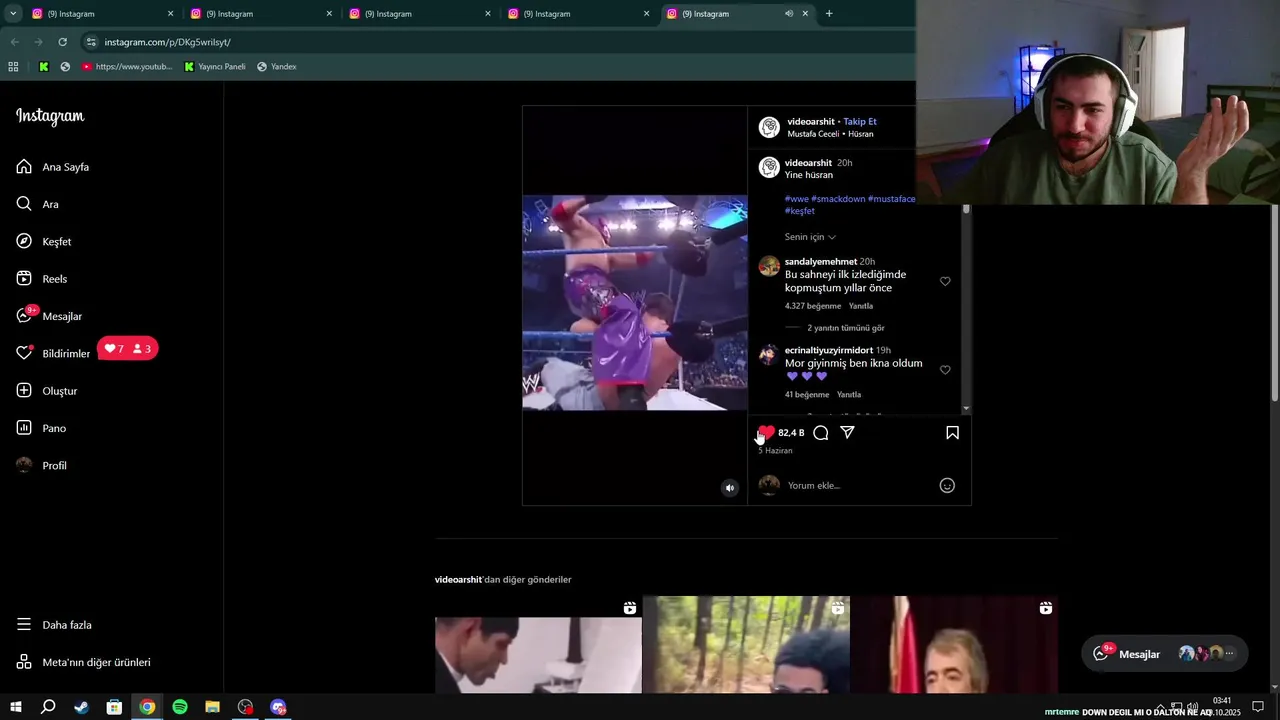Open the #keşfet hashtag
Viewport: 1280px width, 720px height.
click(x=800, y=211)
